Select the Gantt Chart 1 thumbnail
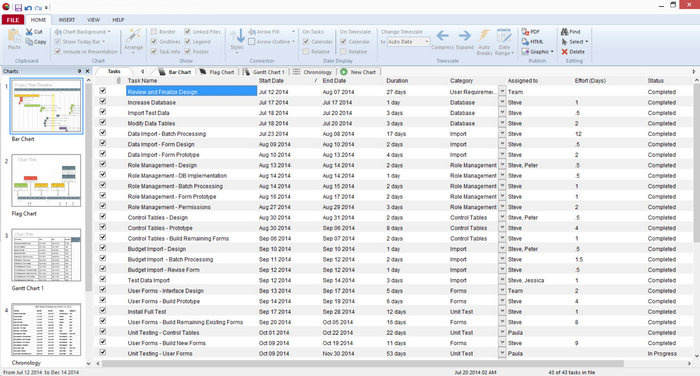This screenshot has height=376, width=700. tap(46, 255)
